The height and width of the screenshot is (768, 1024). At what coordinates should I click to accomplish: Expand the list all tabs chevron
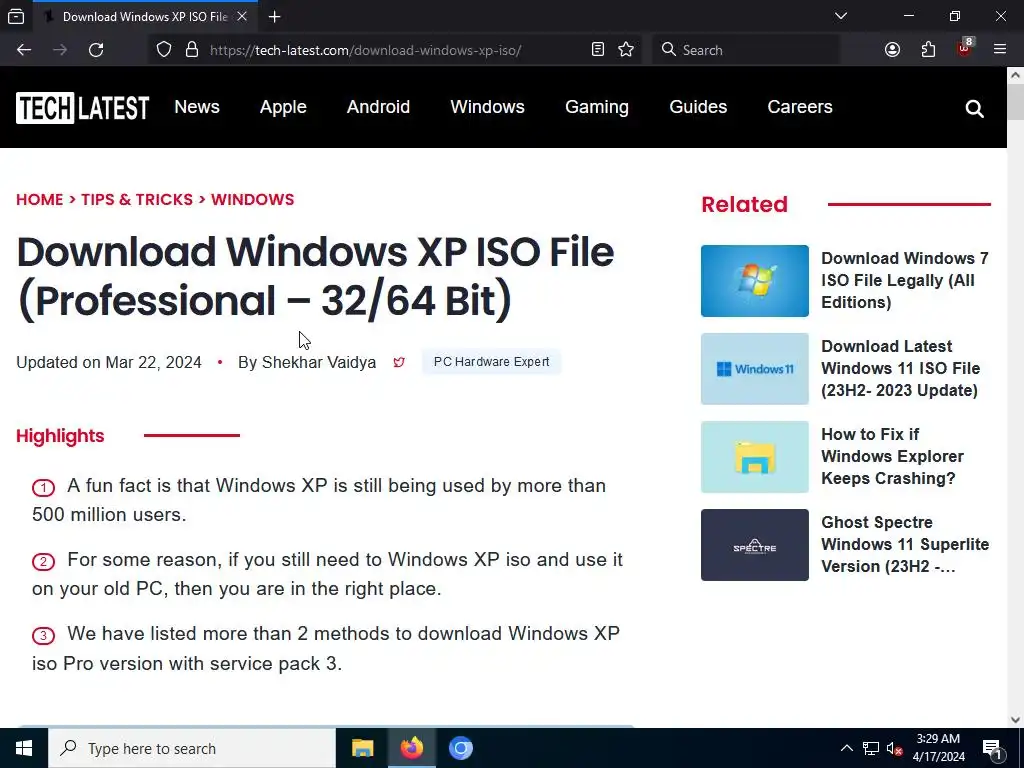coord(841,16)
